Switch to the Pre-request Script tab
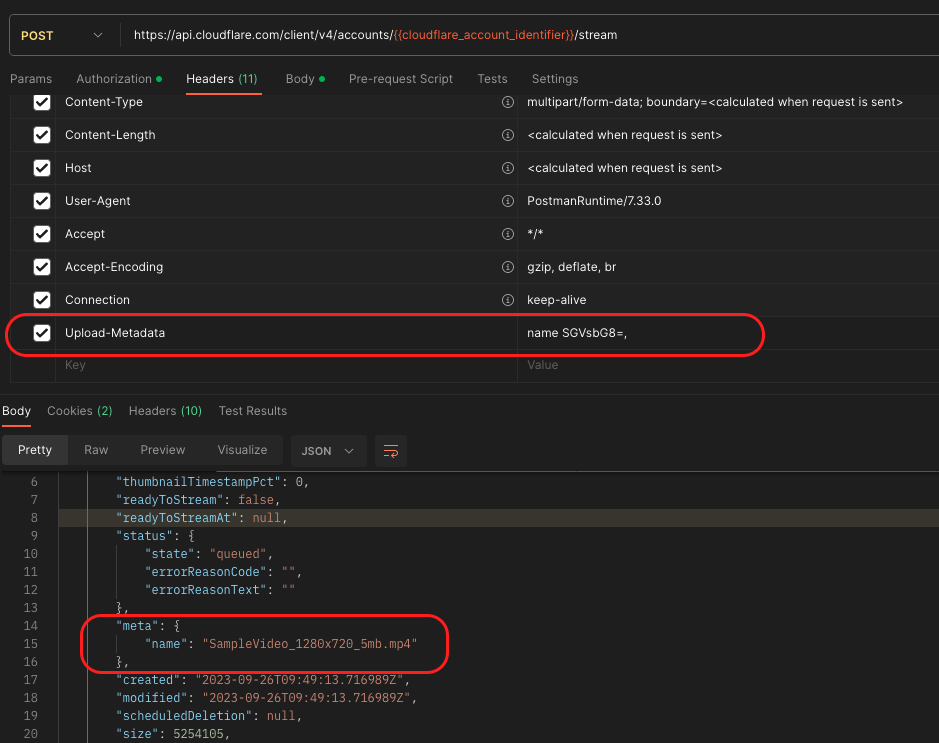Viewport: 939px width, 743px height. [400, 79]
